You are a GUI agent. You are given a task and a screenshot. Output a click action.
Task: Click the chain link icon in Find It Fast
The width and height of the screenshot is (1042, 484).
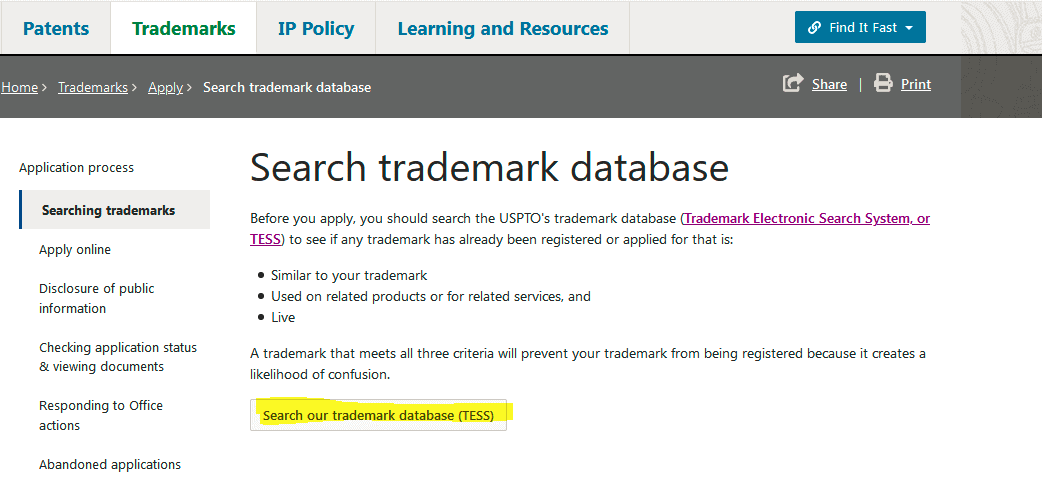(x=815, y=28)
